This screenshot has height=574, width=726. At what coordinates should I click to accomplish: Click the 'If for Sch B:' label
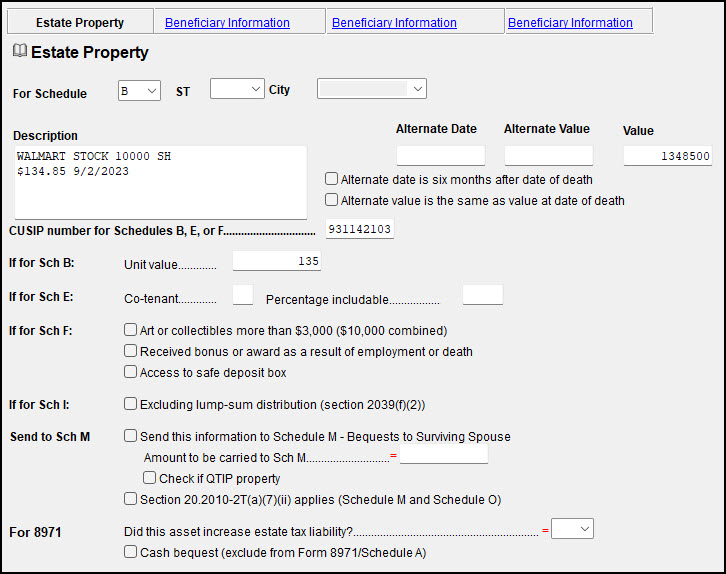pos(42,263)
